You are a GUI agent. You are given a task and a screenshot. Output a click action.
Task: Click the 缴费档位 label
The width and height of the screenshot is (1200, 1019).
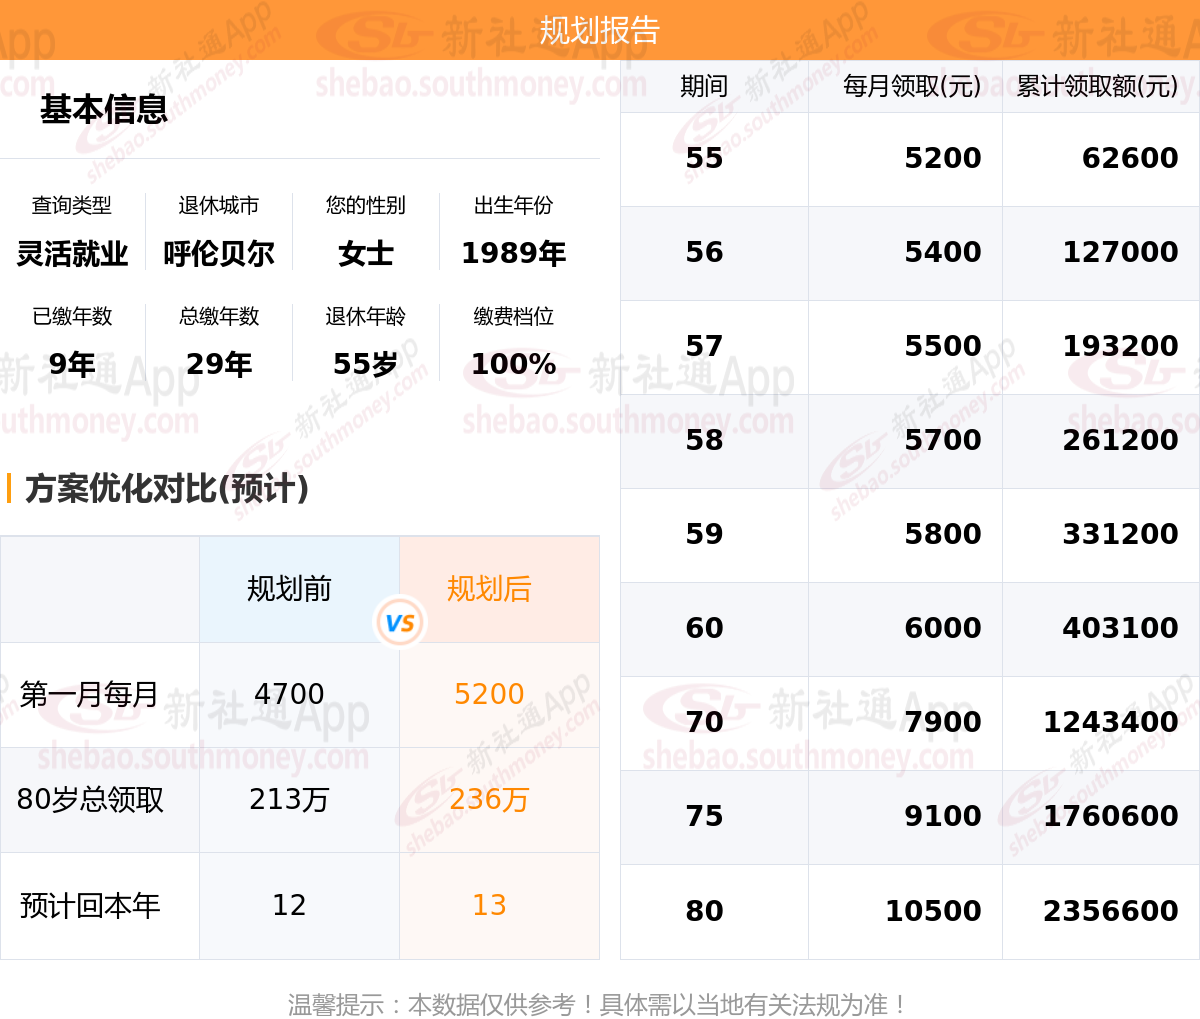(513, 316)
